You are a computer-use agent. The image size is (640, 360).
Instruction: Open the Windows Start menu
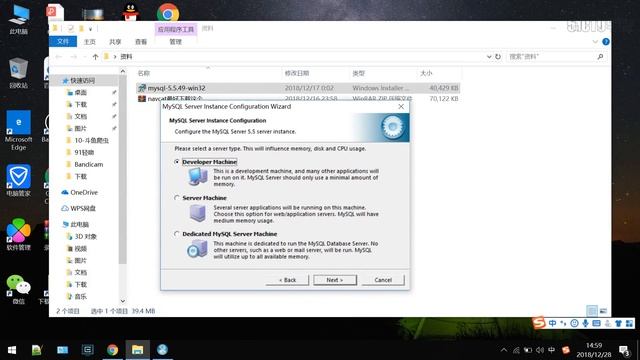click(12, 350)
